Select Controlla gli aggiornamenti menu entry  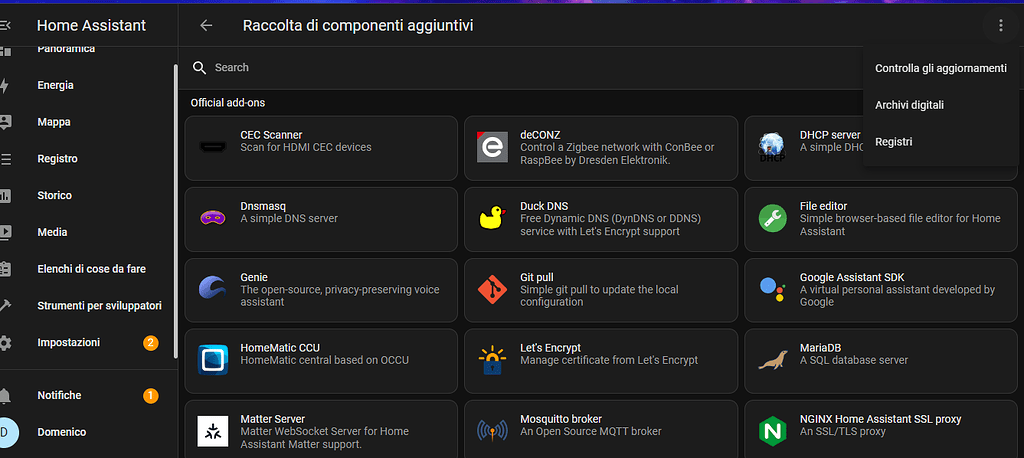940,69
